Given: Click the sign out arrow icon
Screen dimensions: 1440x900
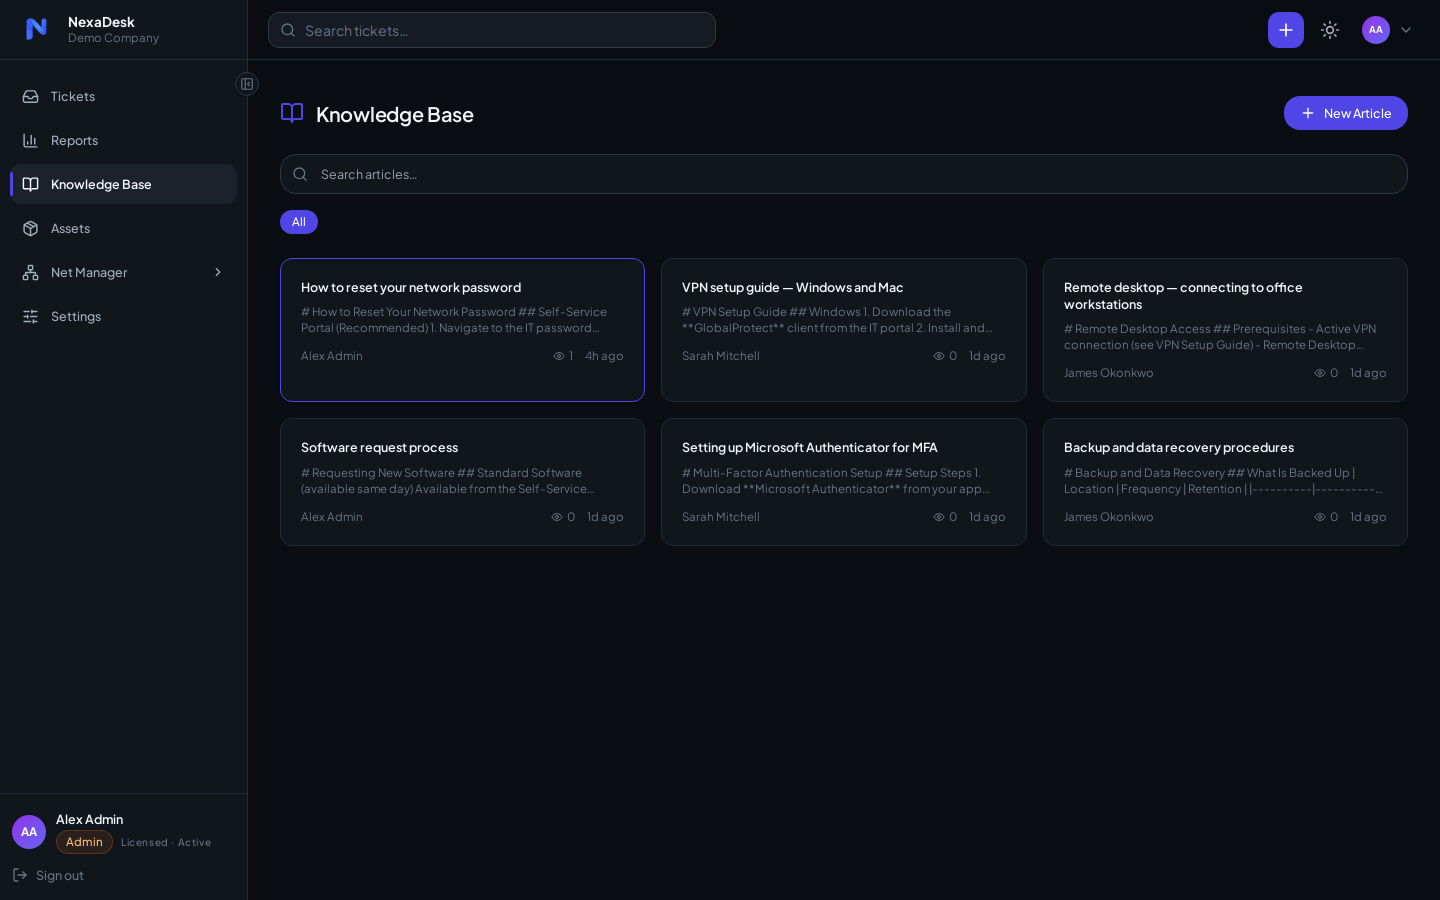Looking at the screenshot, I should 20,875.
